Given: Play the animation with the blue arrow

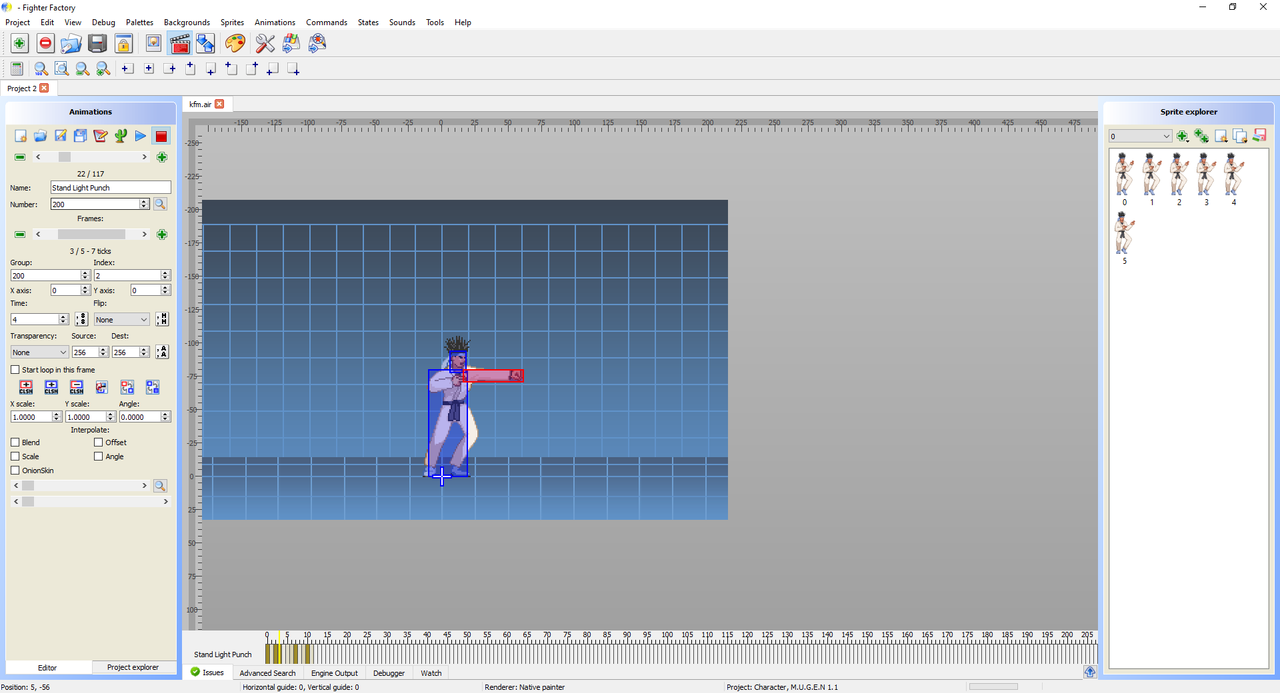Looking at the screenshot, I should pyautogui.click(x=140, y=136).
